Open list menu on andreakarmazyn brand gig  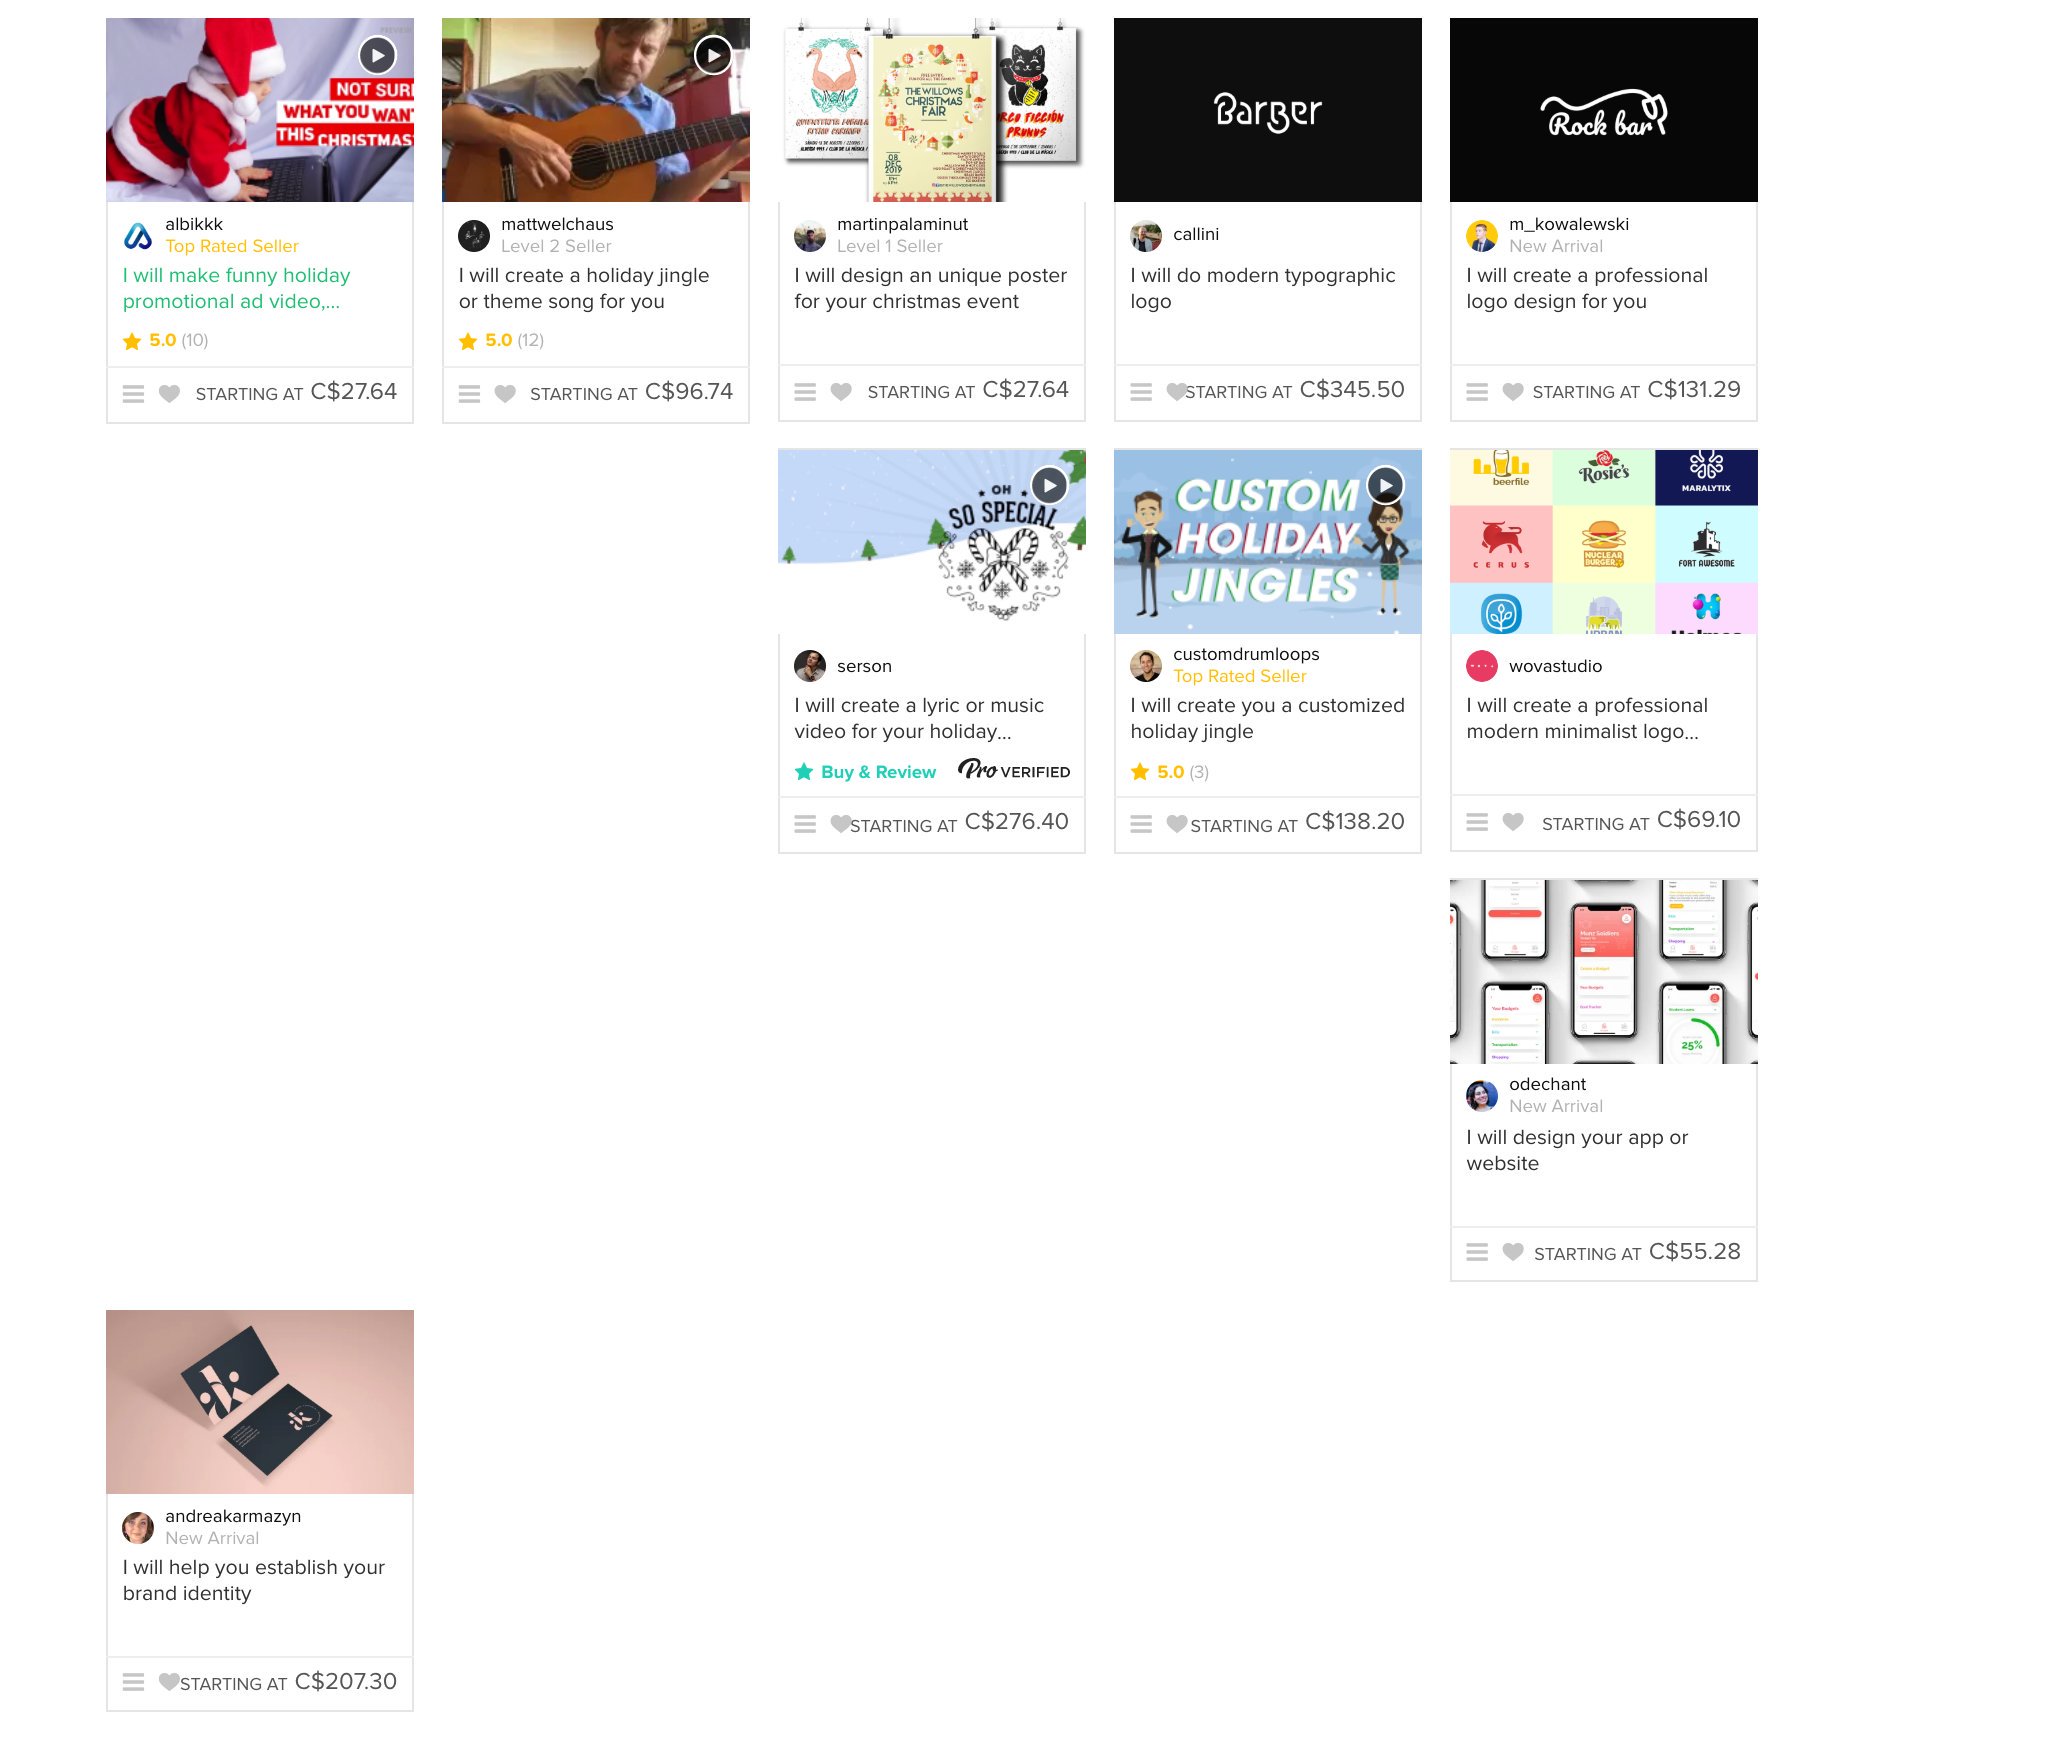coord(133,1682)
